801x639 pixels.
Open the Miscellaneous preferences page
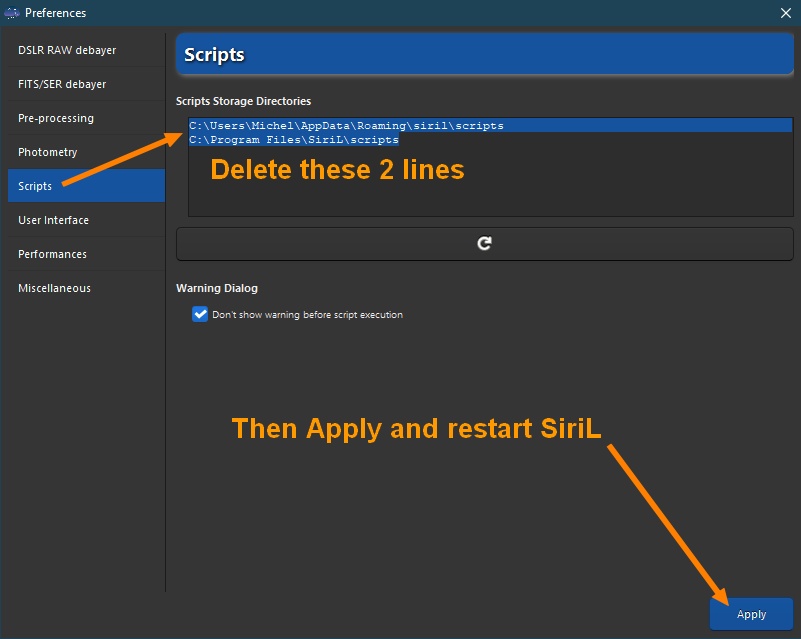86,288
